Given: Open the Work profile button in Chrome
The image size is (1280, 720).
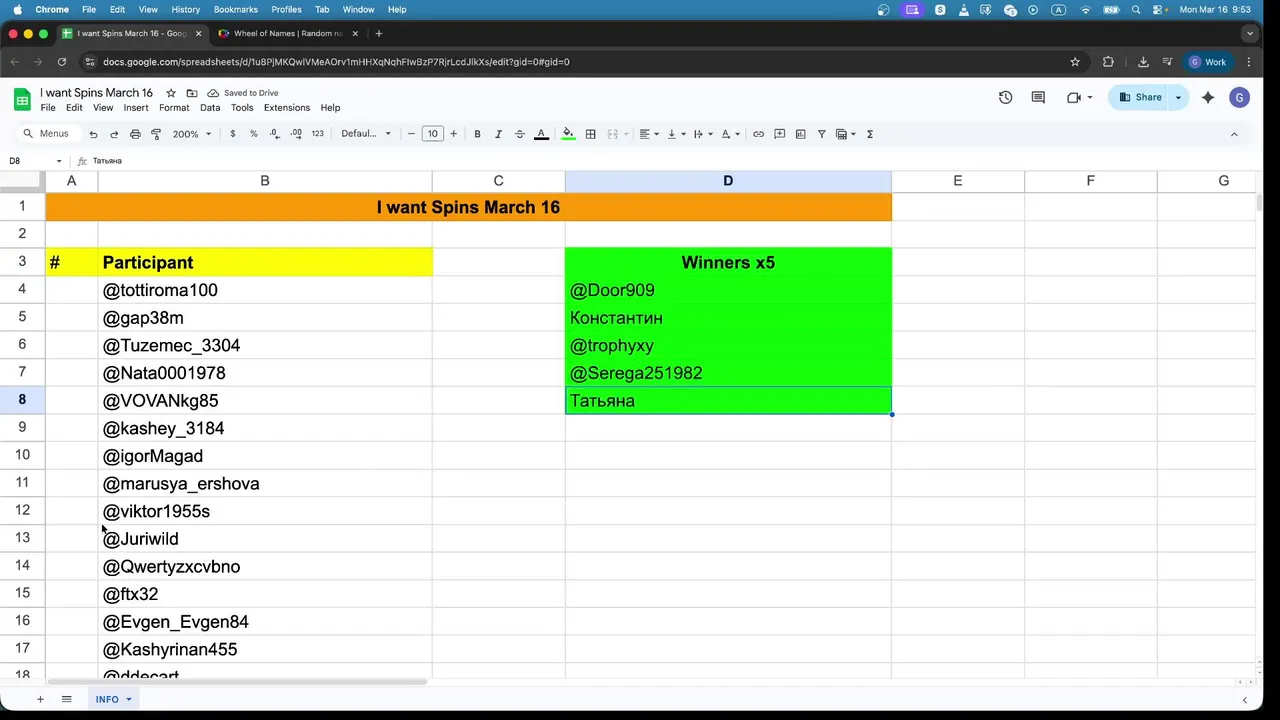Looking at the screenshot, I should tap(1208, 62).
